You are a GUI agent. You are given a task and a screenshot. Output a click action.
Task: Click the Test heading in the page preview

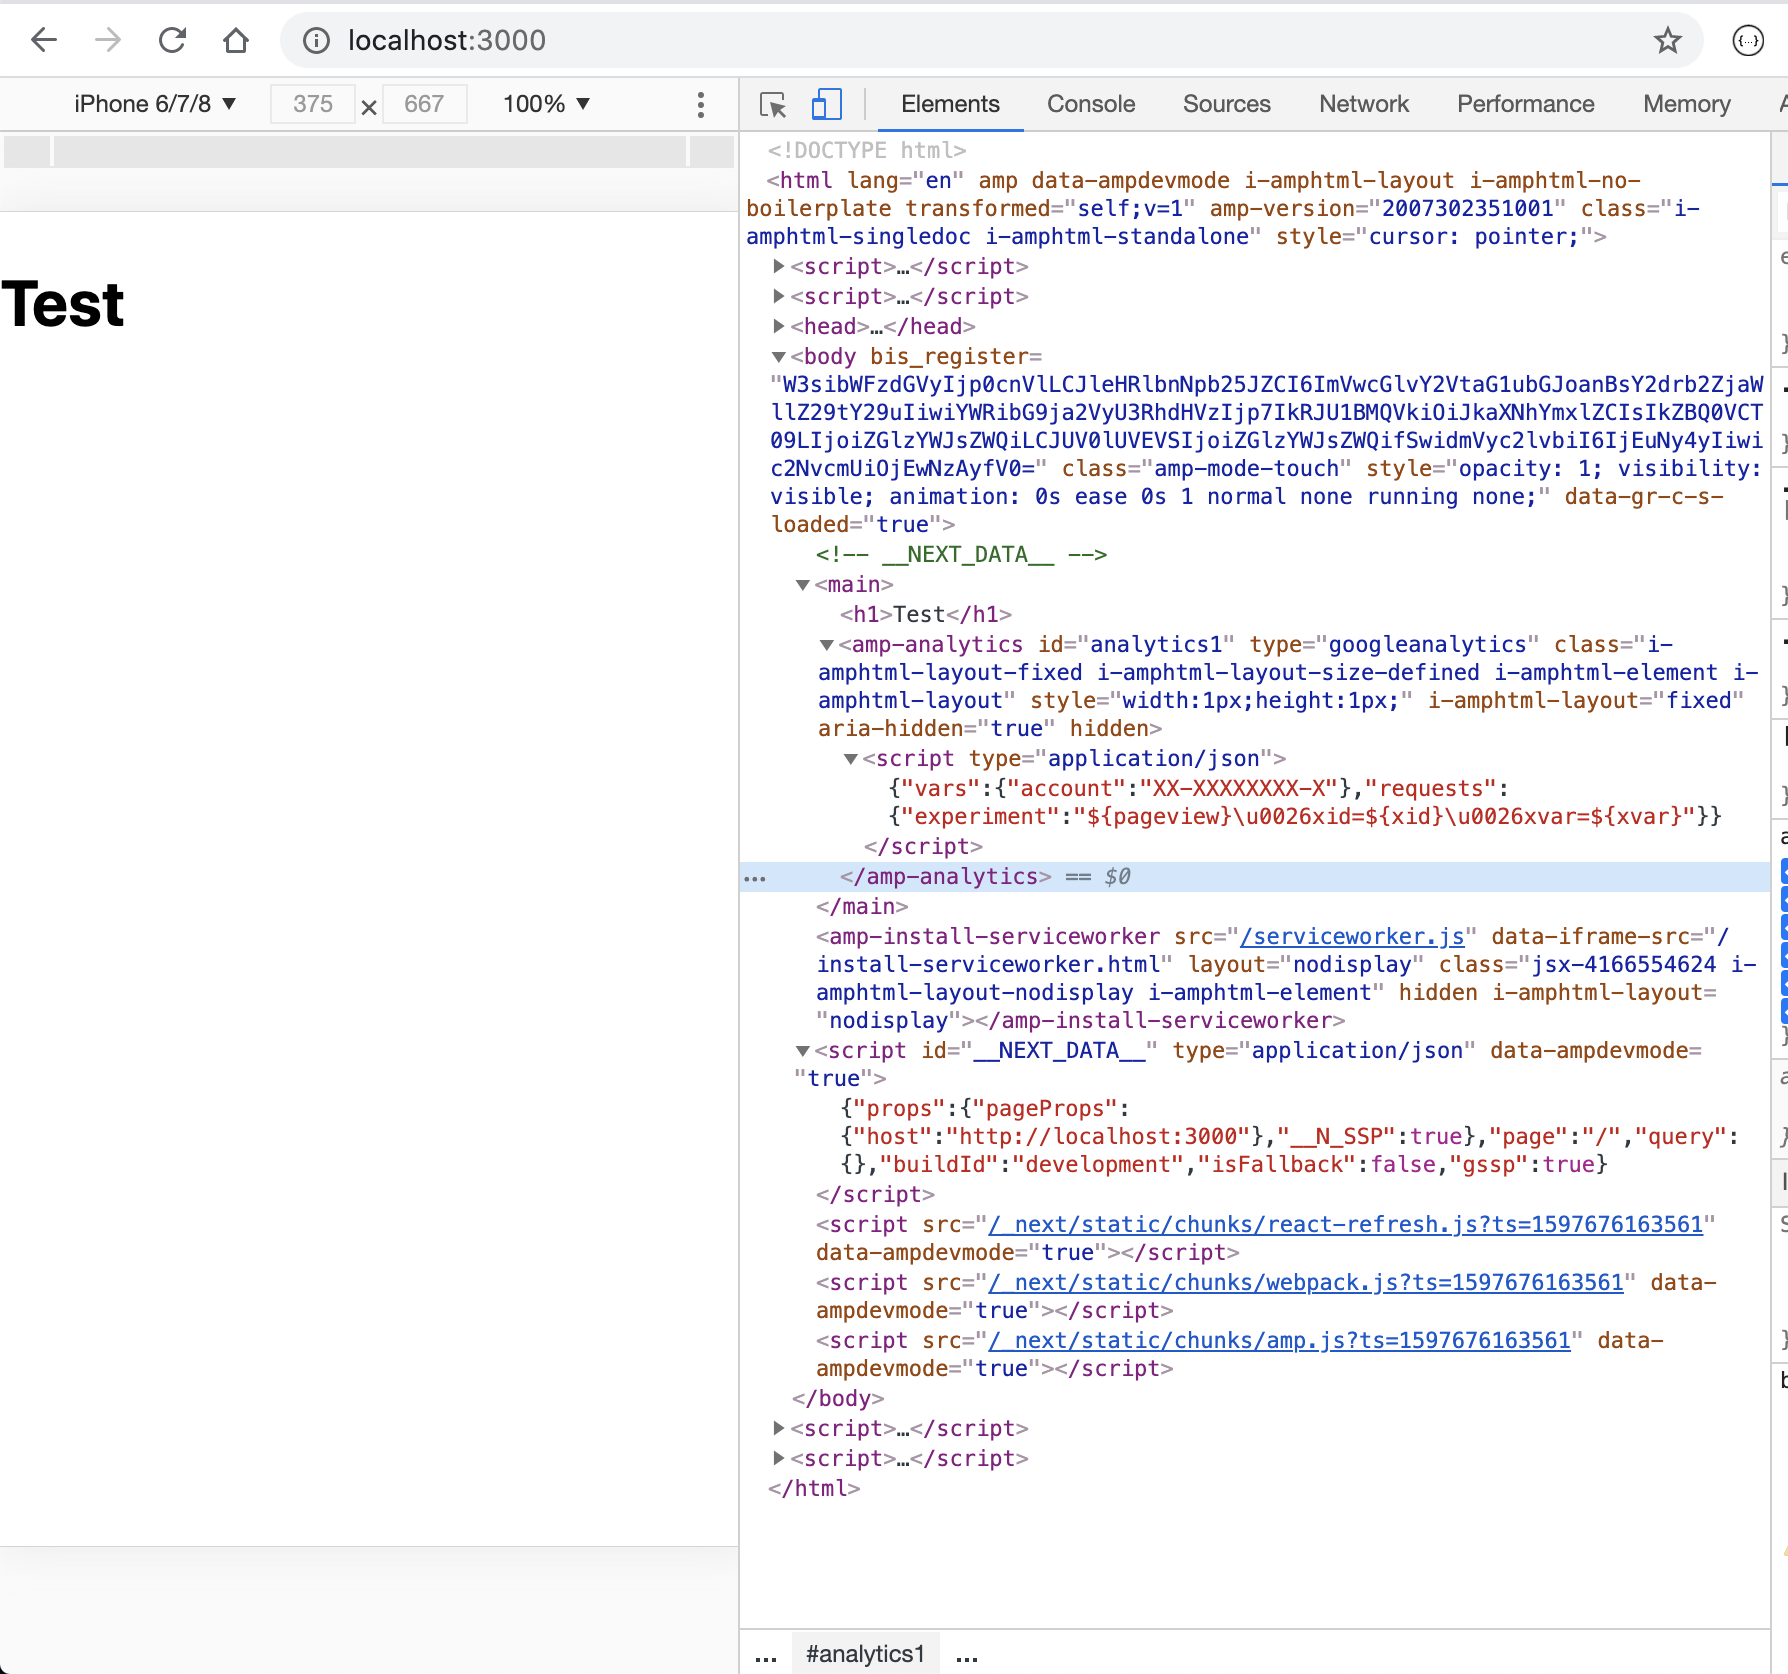tap(63, 304)
